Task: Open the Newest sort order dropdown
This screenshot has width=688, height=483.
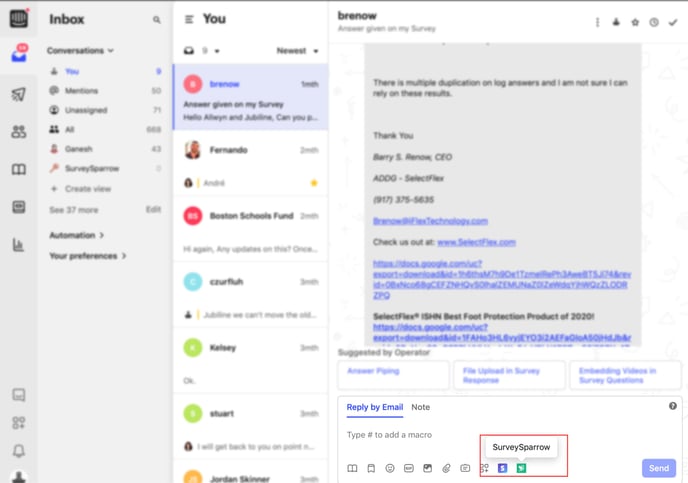Action: 297,51
